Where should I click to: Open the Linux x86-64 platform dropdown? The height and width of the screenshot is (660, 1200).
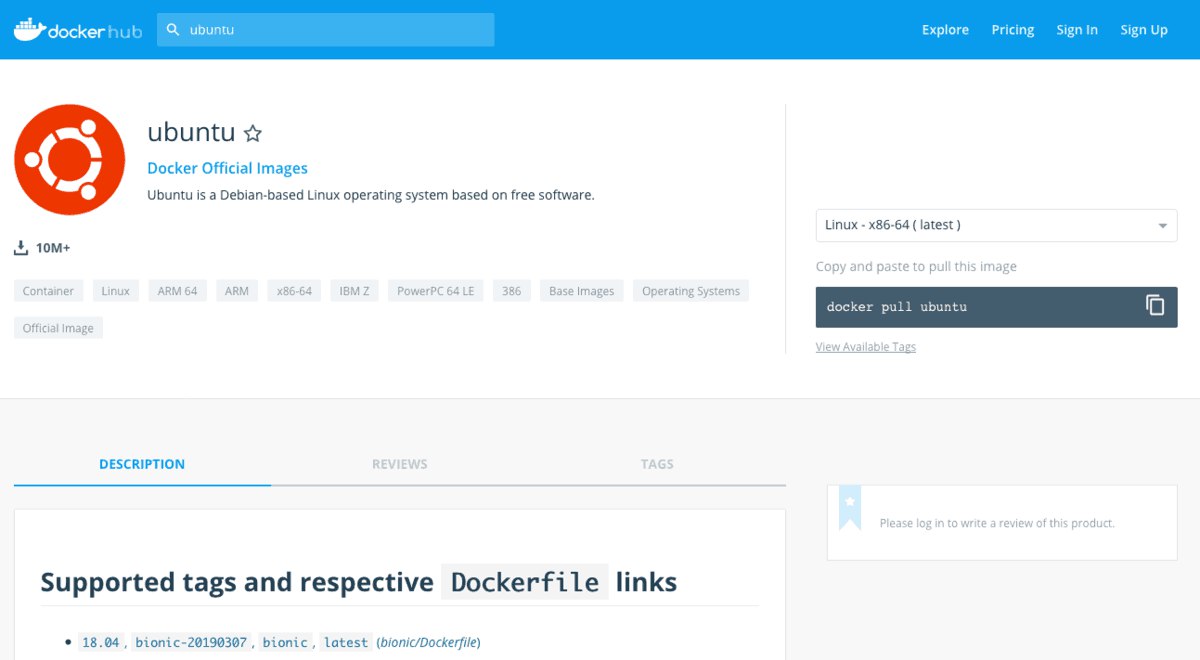(x=996, y=225)
